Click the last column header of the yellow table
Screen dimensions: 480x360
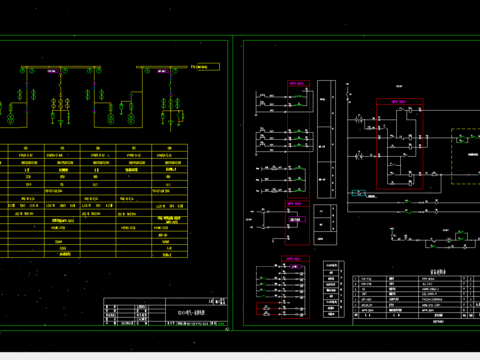pos(169,148)
